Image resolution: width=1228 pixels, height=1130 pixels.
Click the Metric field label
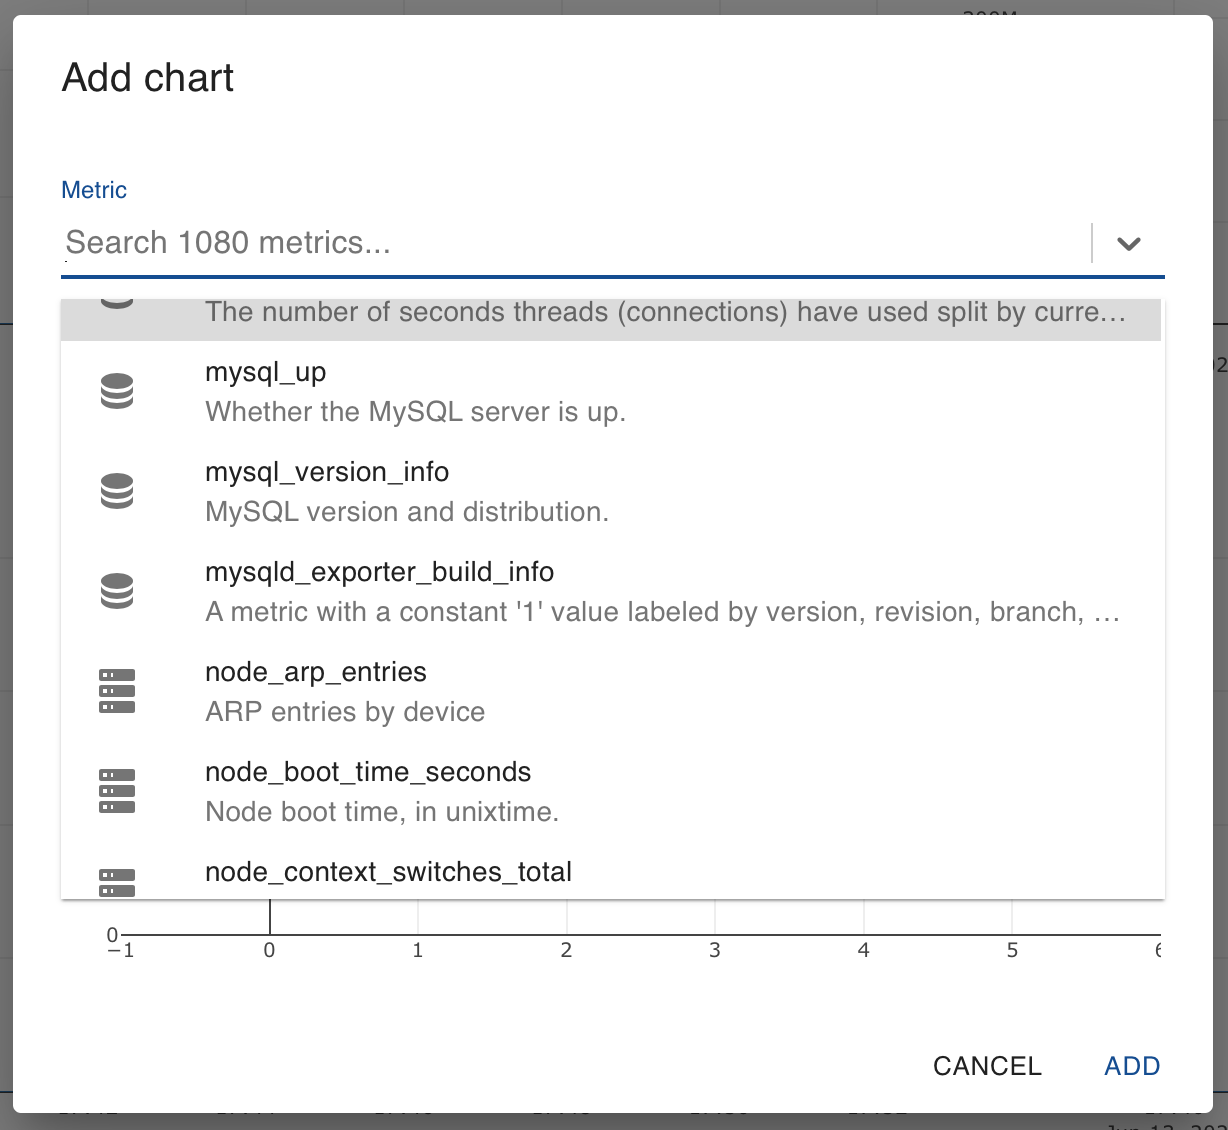pyautogui.click(x=94, y=190)
